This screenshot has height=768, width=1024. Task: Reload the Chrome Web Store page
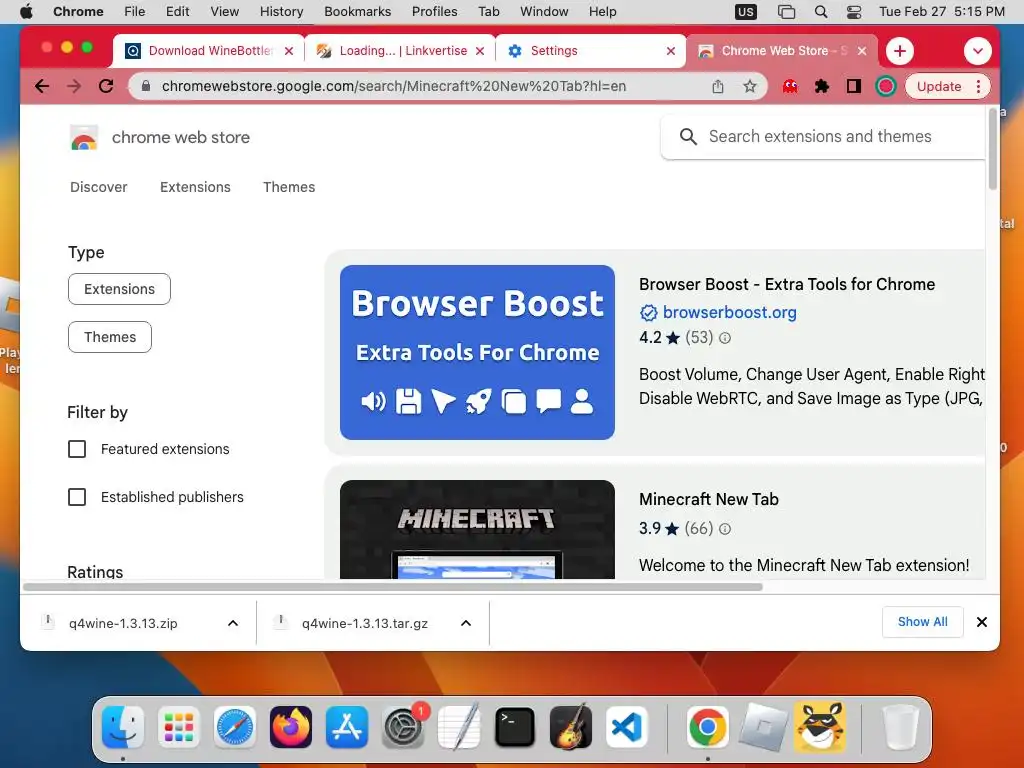(106, 86)
